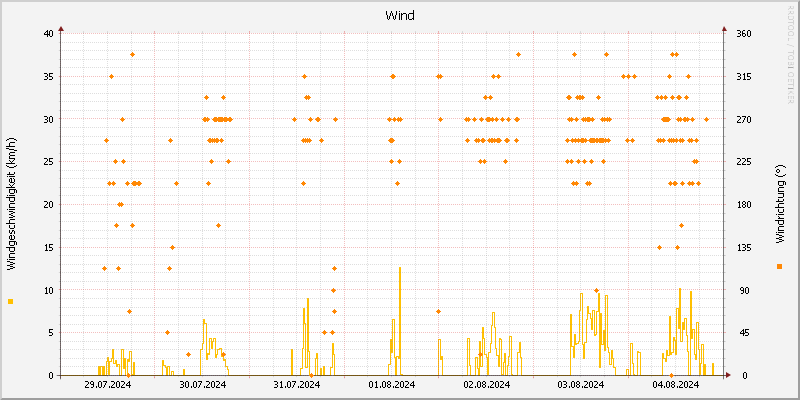Click the left axis value 35
The width and height of the screenshot is (800, 400).
click(x=48, y=77)
